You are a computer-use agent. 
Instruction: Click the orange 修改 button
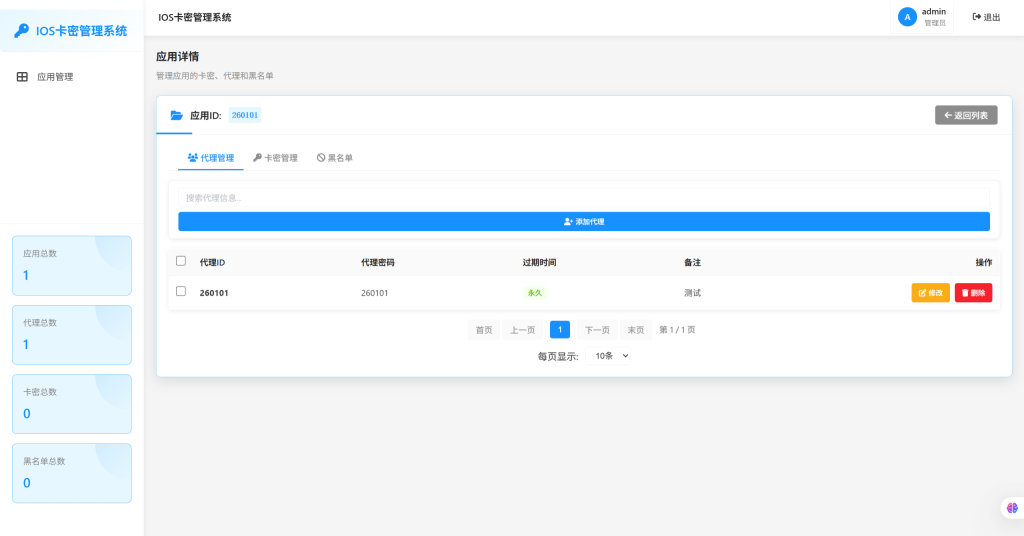930,293
